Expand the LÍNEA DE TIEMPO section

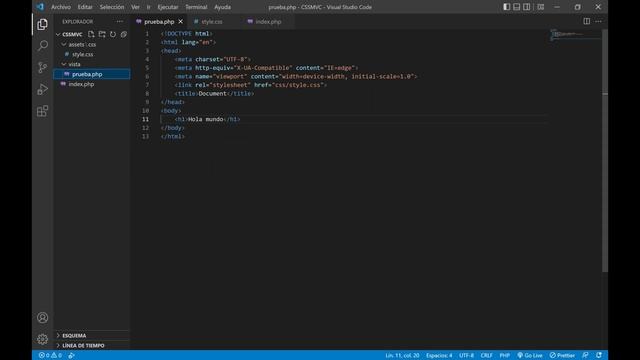(92, 345)
